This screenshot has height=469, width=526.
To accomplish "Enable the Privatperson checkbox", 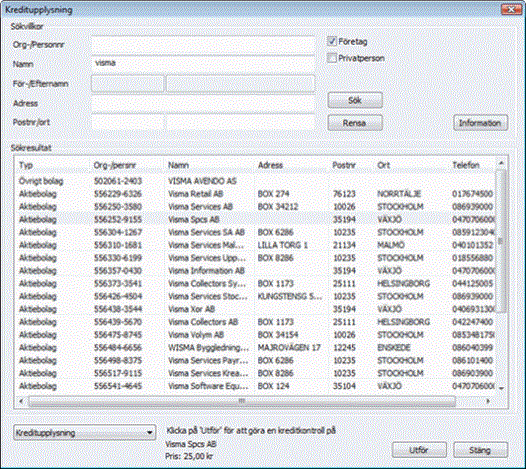I will 331,58.
